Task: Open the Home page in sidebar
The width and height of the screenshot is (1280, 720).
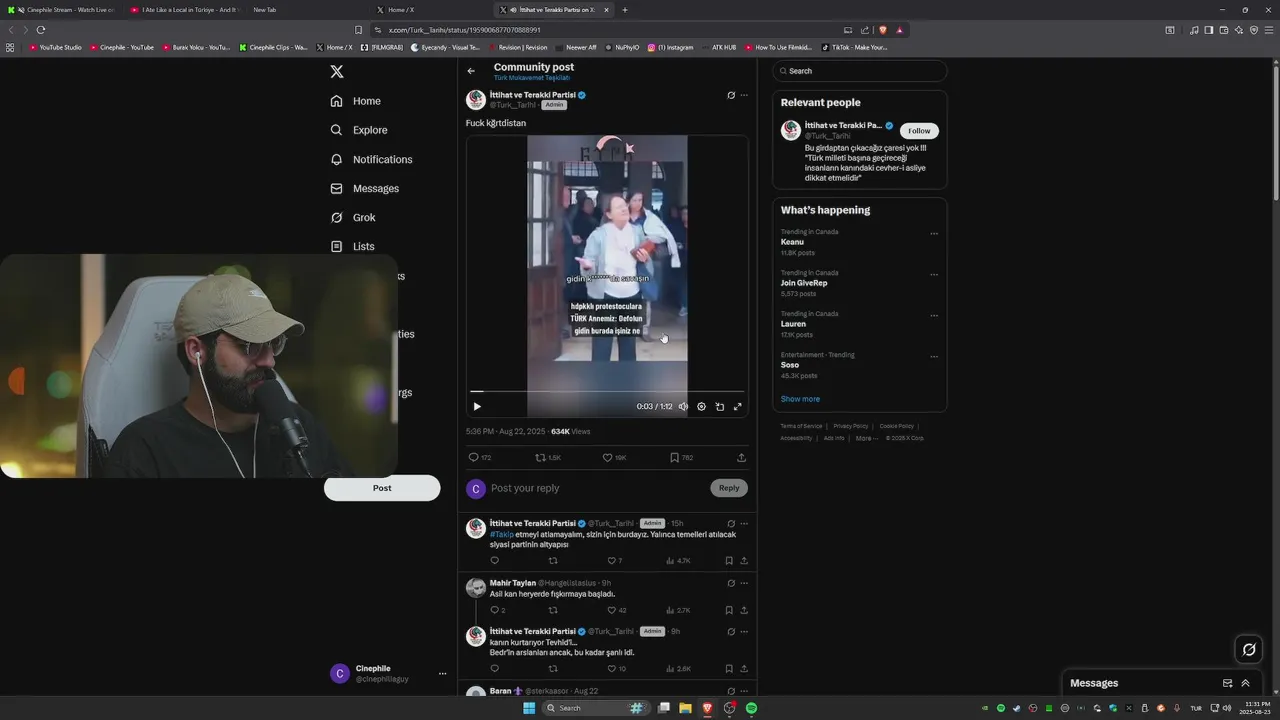Action: coord(356,101)
